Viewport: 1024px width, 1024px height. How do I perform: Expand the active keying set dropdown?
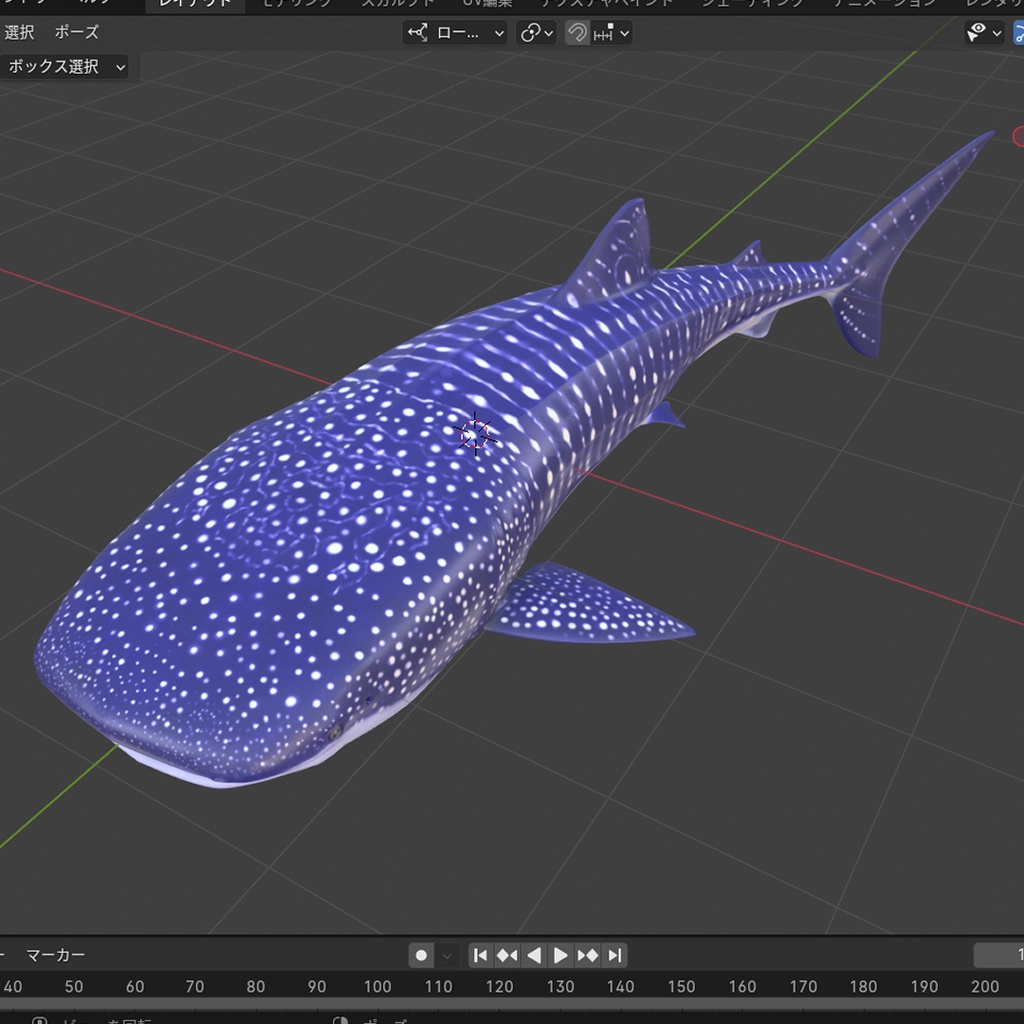pos(445,955)
